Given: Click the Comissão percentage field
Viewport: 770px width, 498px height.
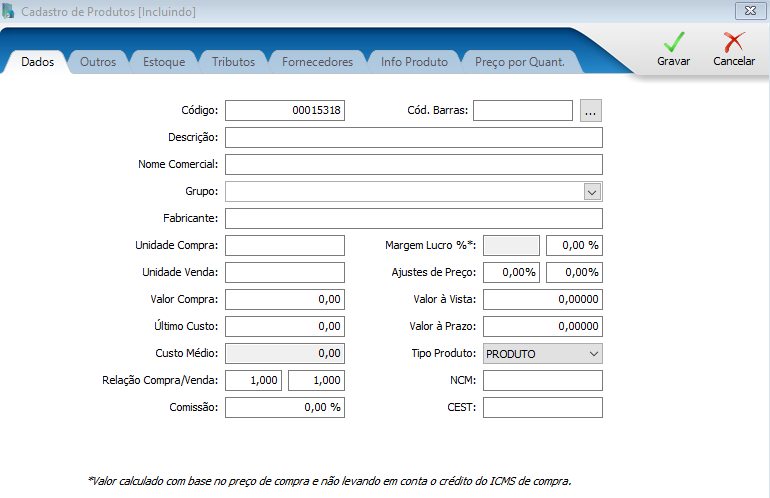Looking at the screenshot, I should tap(284, 408).
